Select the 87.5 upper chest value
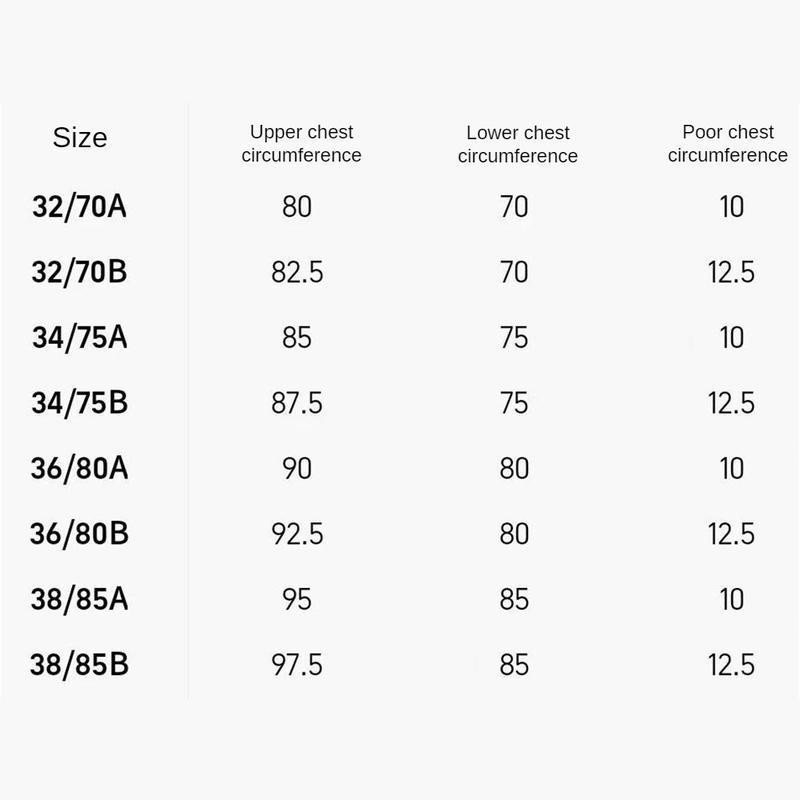 click(297, 403)
